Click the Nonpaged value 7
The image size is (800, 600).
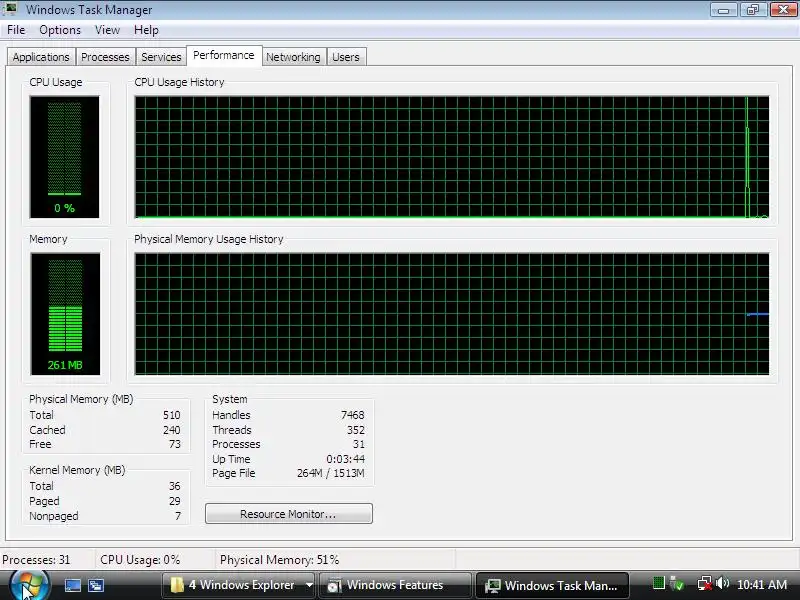178,516
